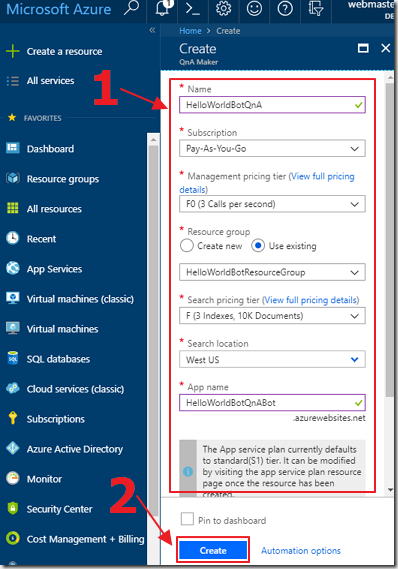Click Home in the breadcrumb
This screenshot has height=569, width=398.
(190, 31)
